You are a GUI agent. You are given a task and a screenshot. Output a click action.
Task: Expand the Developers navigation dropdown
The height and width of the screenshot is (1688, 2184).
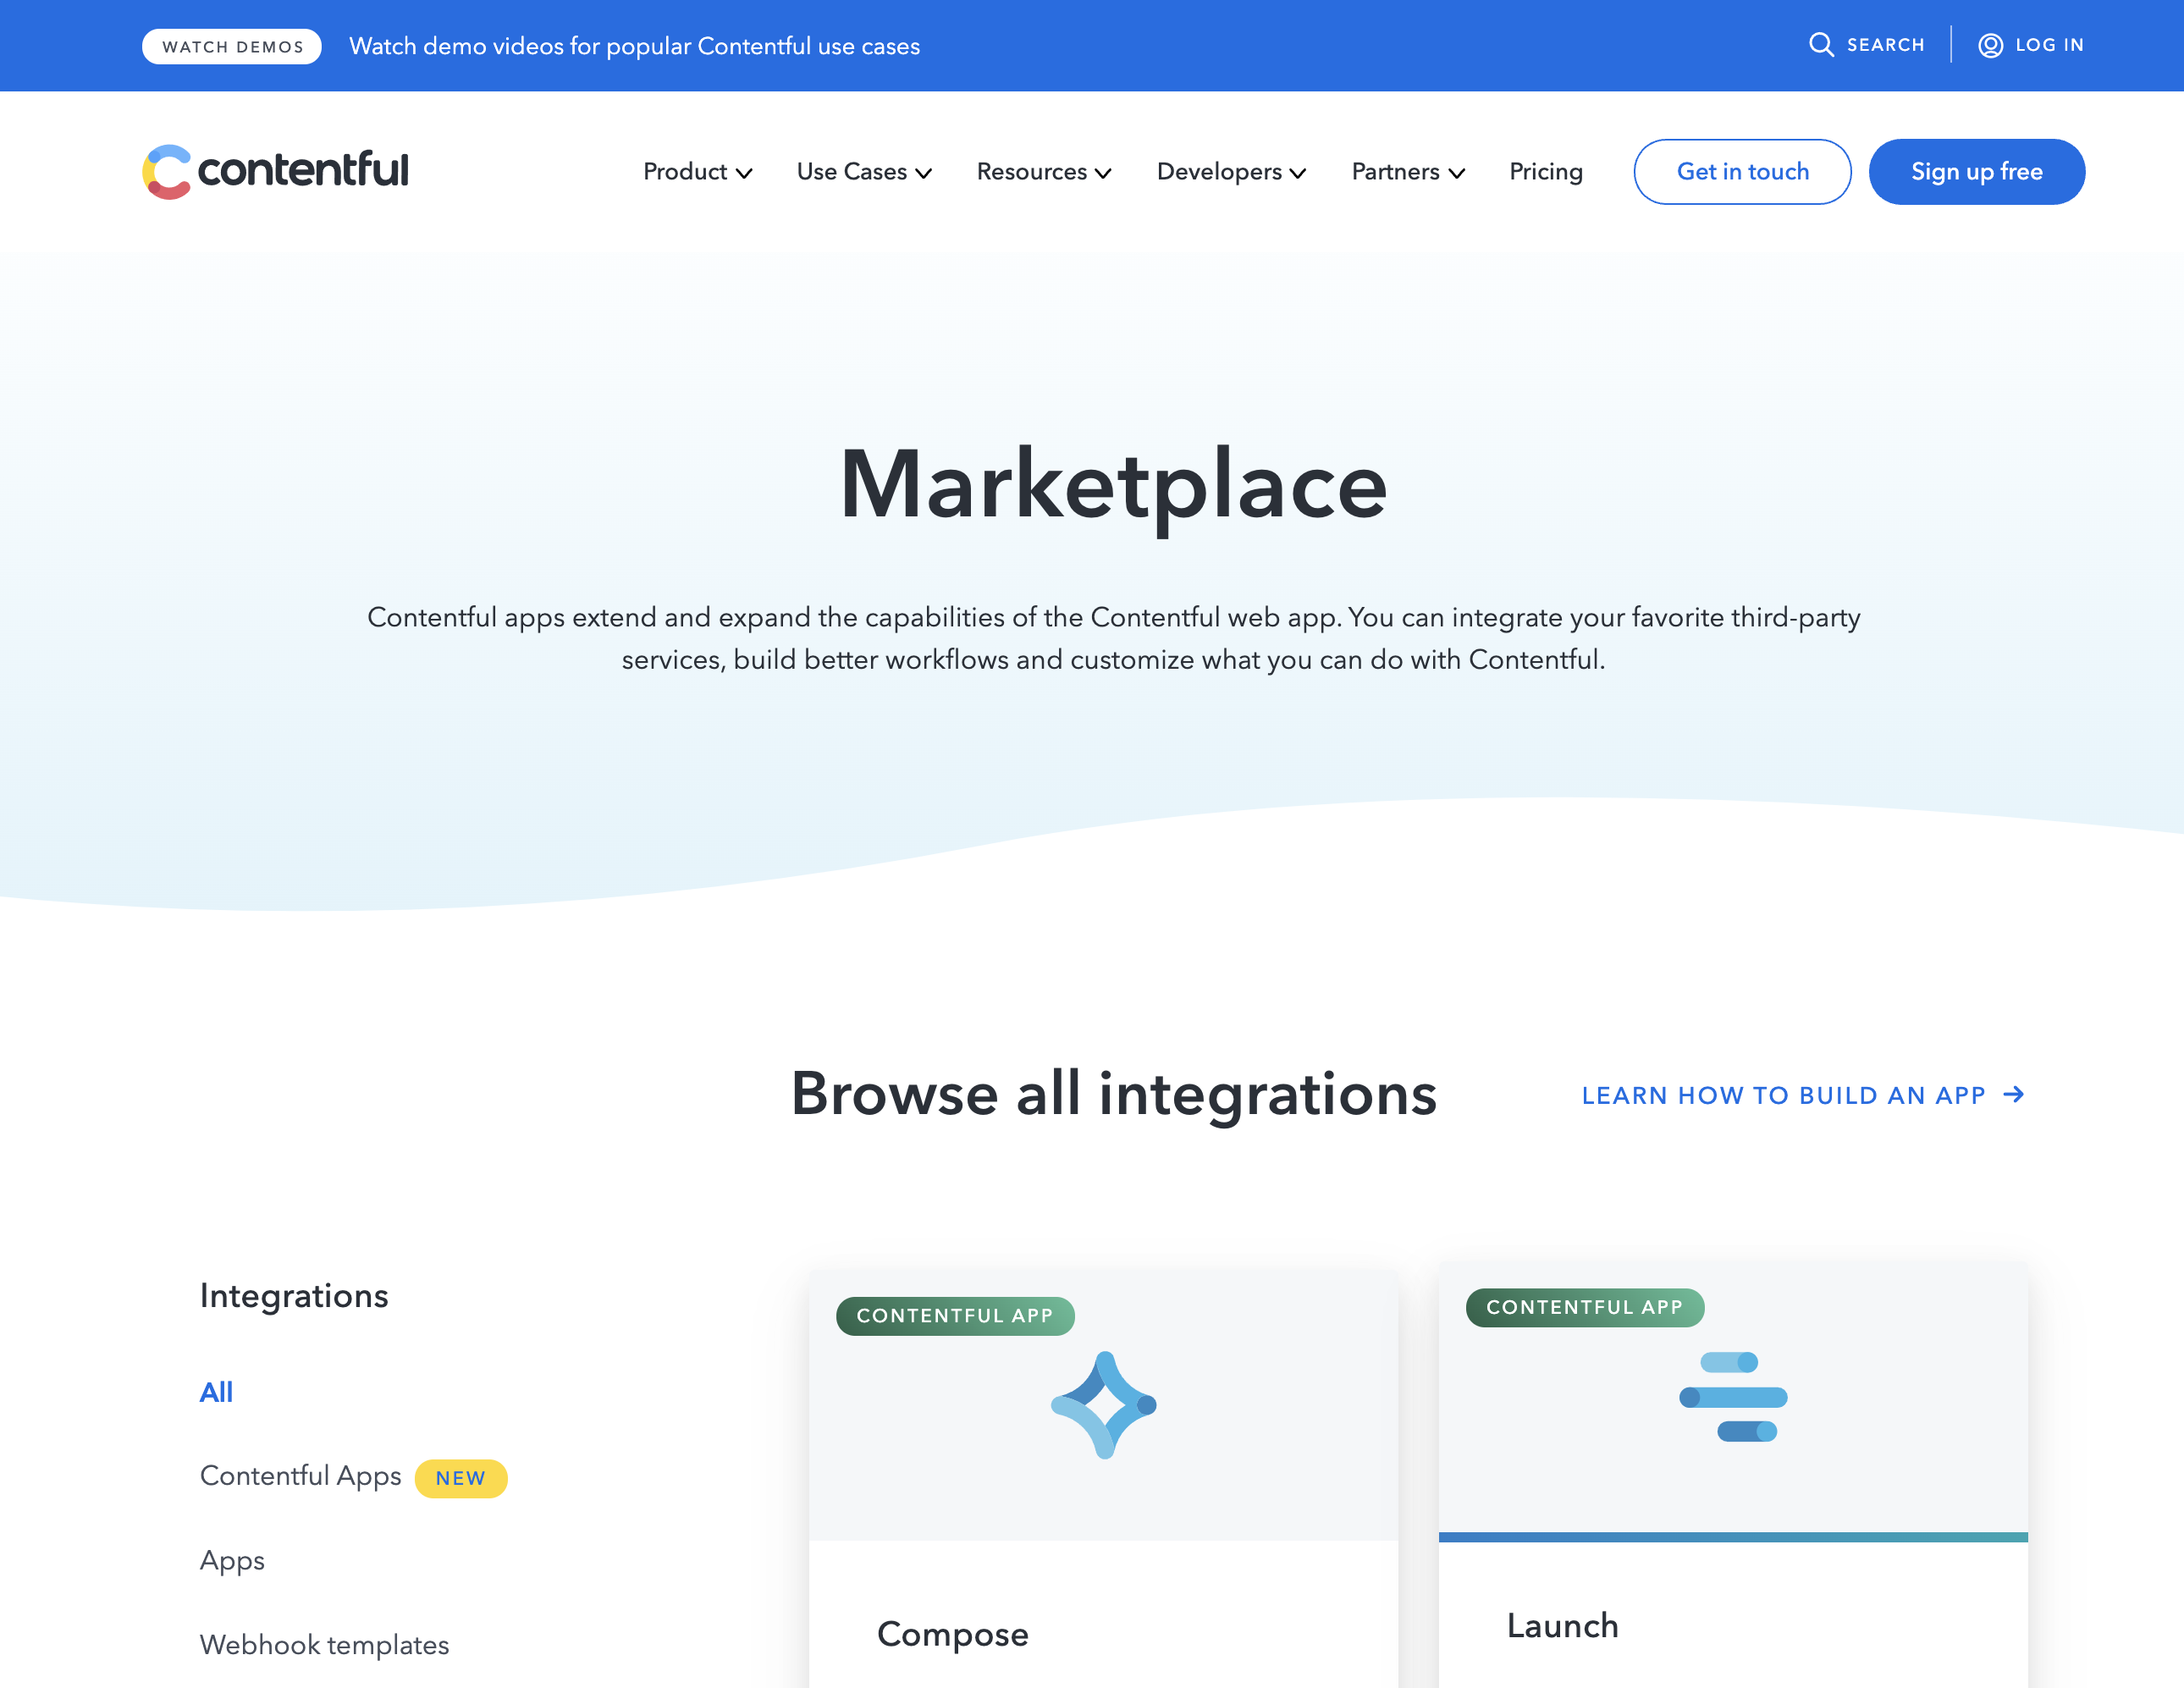click(x=1231, y=171)
